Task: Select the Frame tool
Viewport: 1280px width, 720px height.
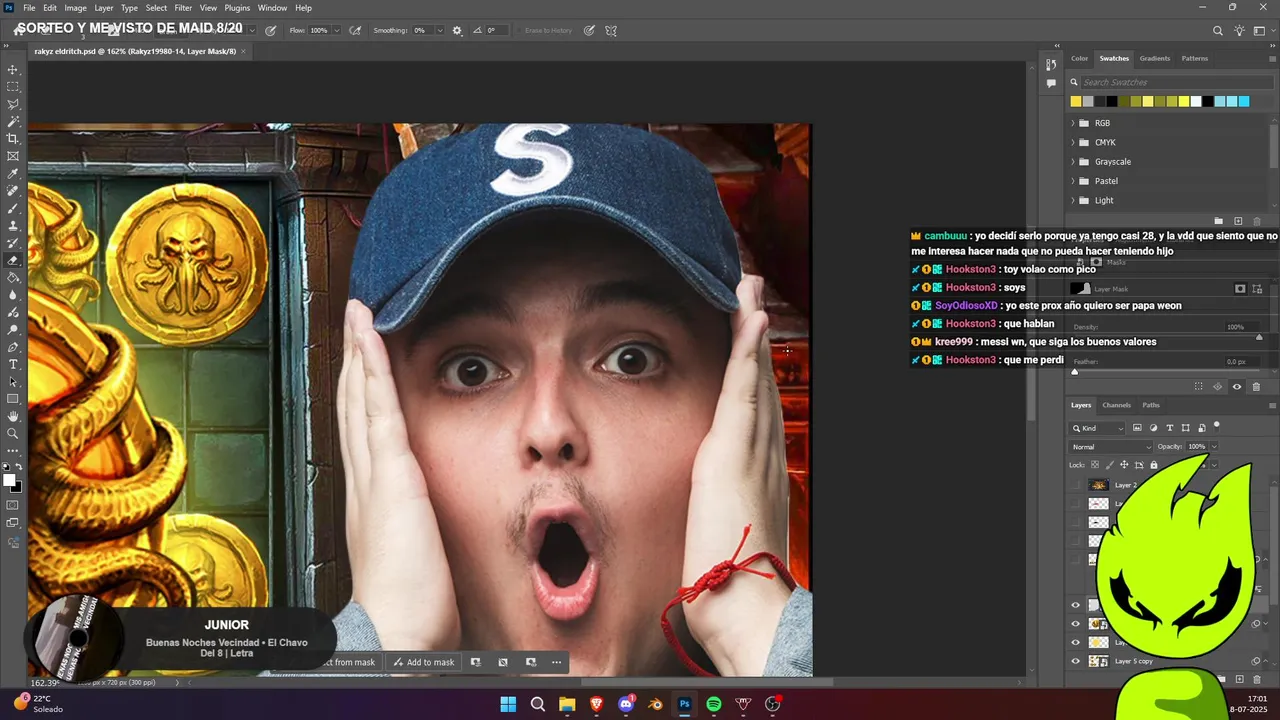Action: [13, 156]
